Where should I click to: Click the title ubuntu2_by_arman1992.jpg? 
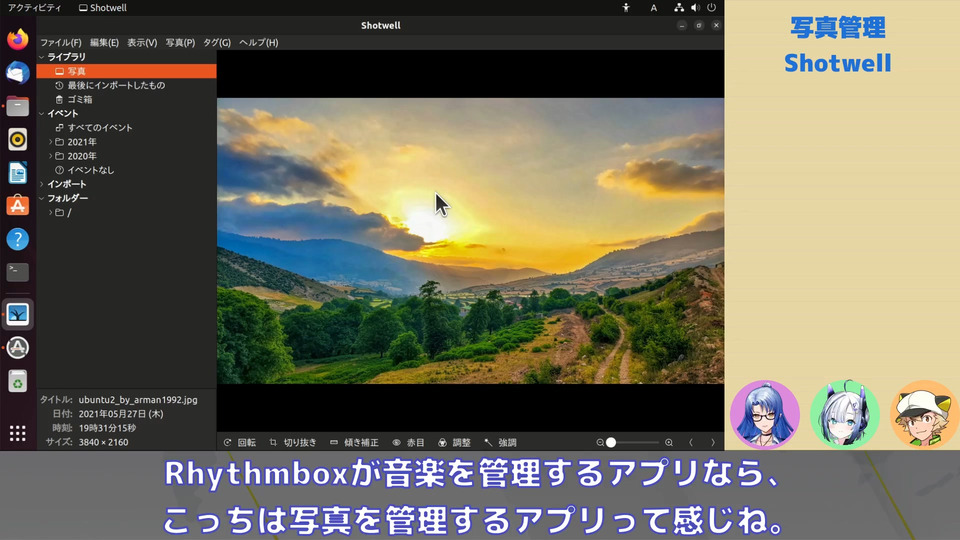pos(138,400)
